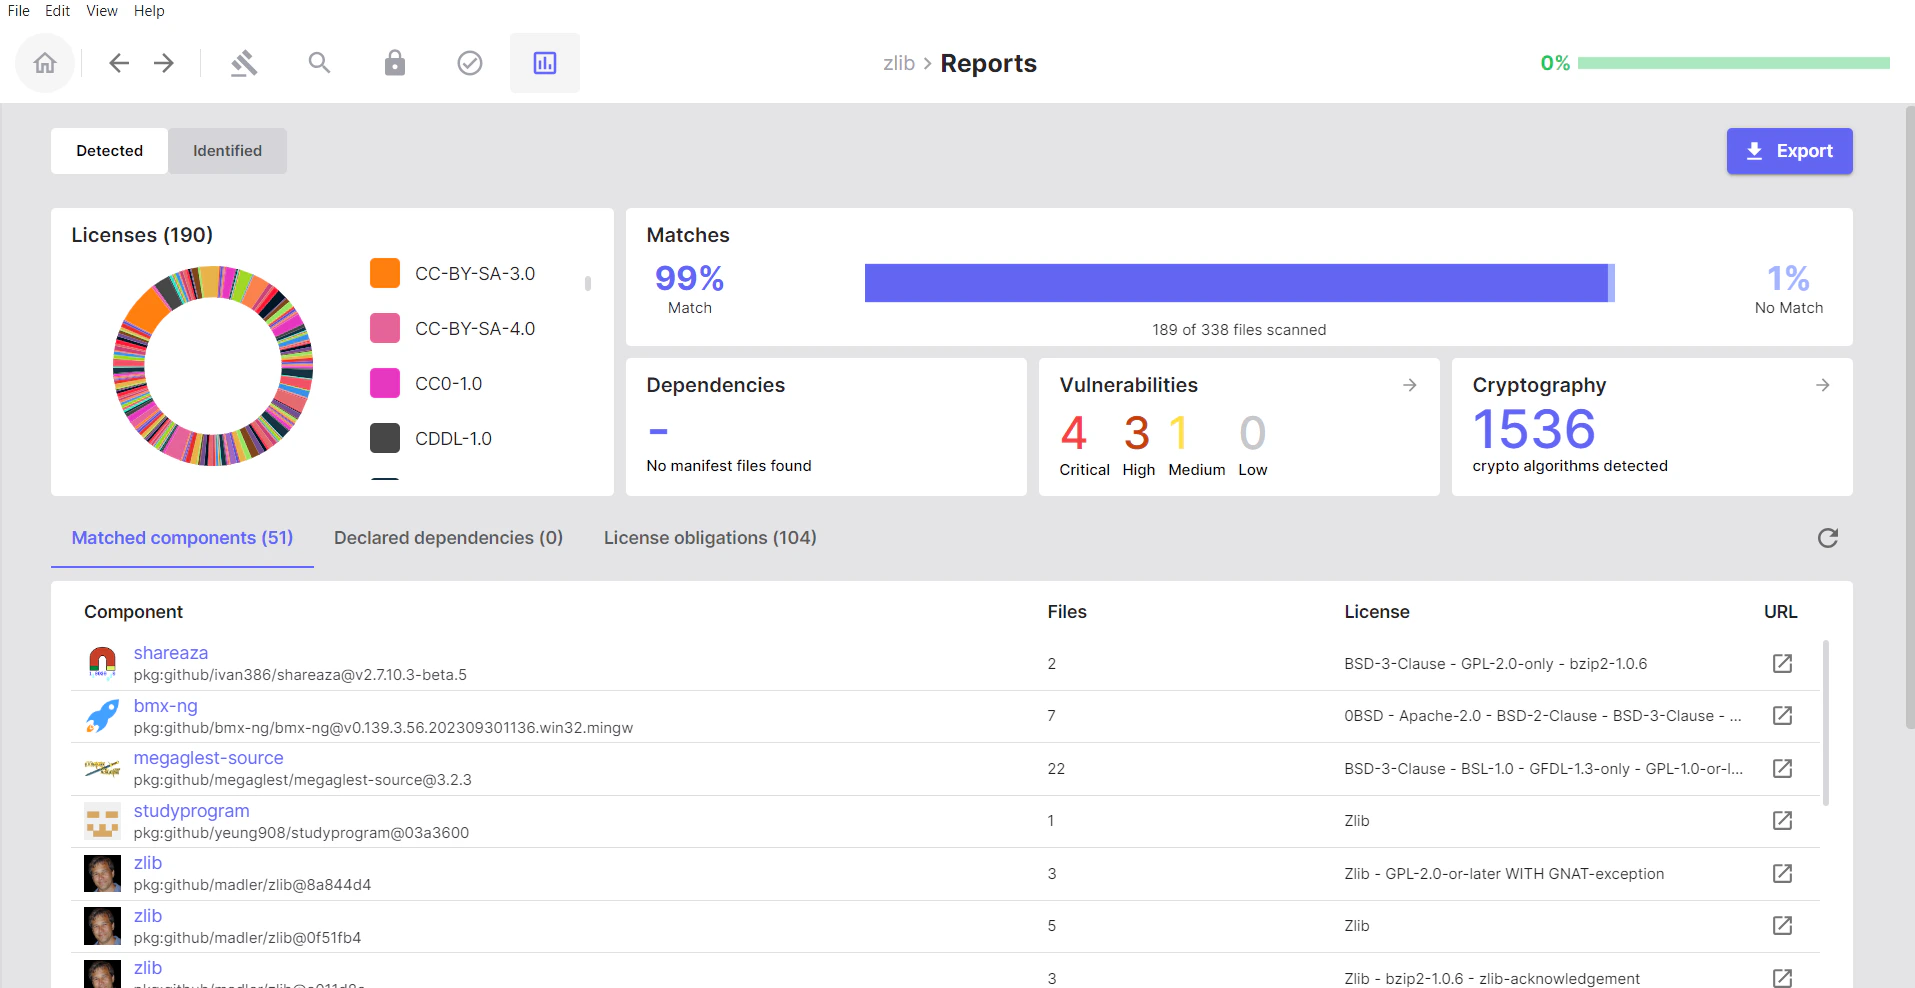
Task: Open the search tool from the toolbar
Action: pyautogui.click(x=318, y=62)
